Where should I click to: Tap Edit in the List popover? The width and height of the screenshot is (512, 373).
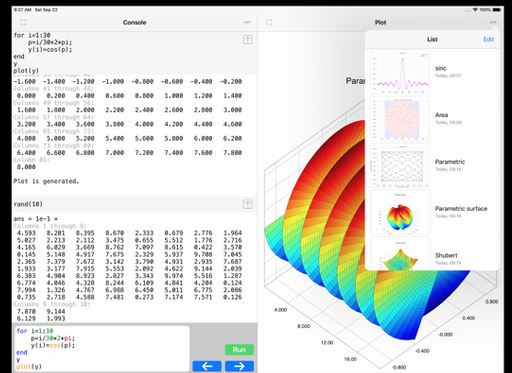tap(489, 39)
